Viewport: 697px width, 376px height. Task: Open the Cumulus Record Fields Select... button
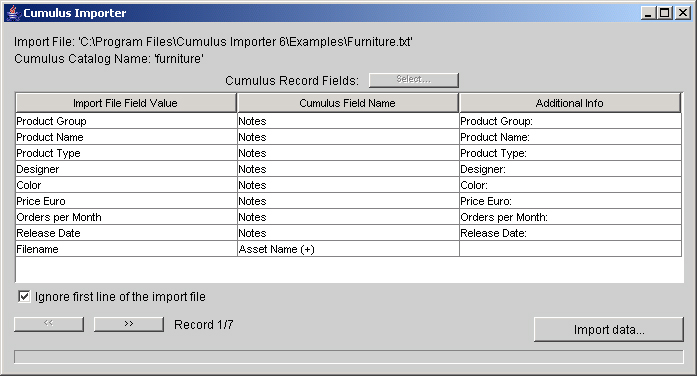[413, 80]
